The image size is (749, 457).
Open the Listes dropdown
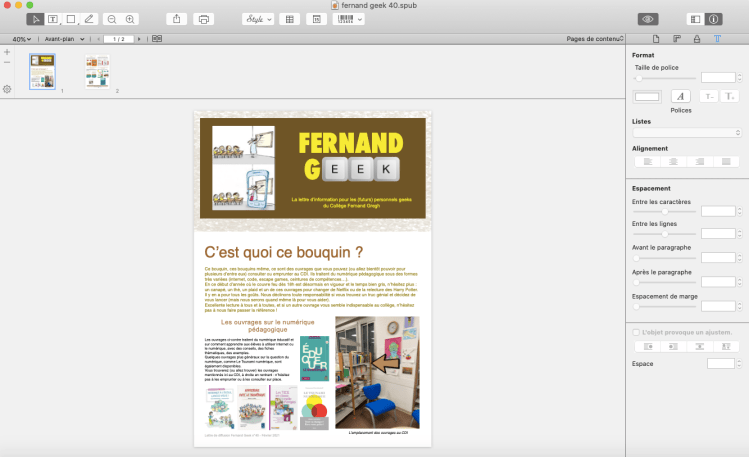tap(685, 132)
